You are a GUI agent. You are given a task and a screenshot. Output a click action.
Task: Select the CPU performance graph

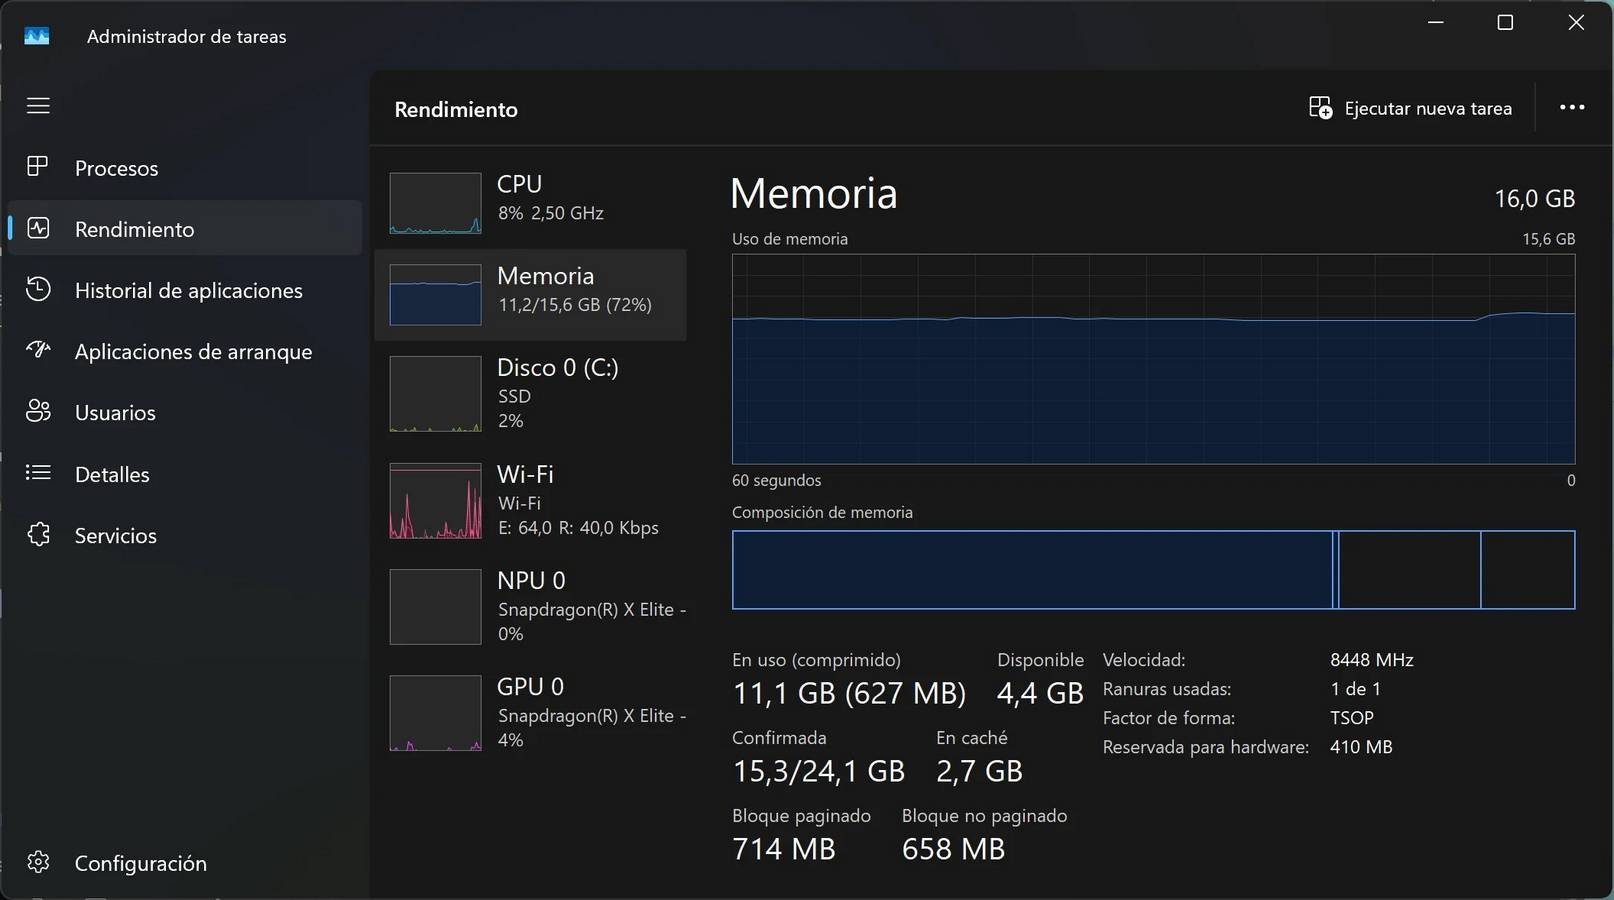[435, 202]
